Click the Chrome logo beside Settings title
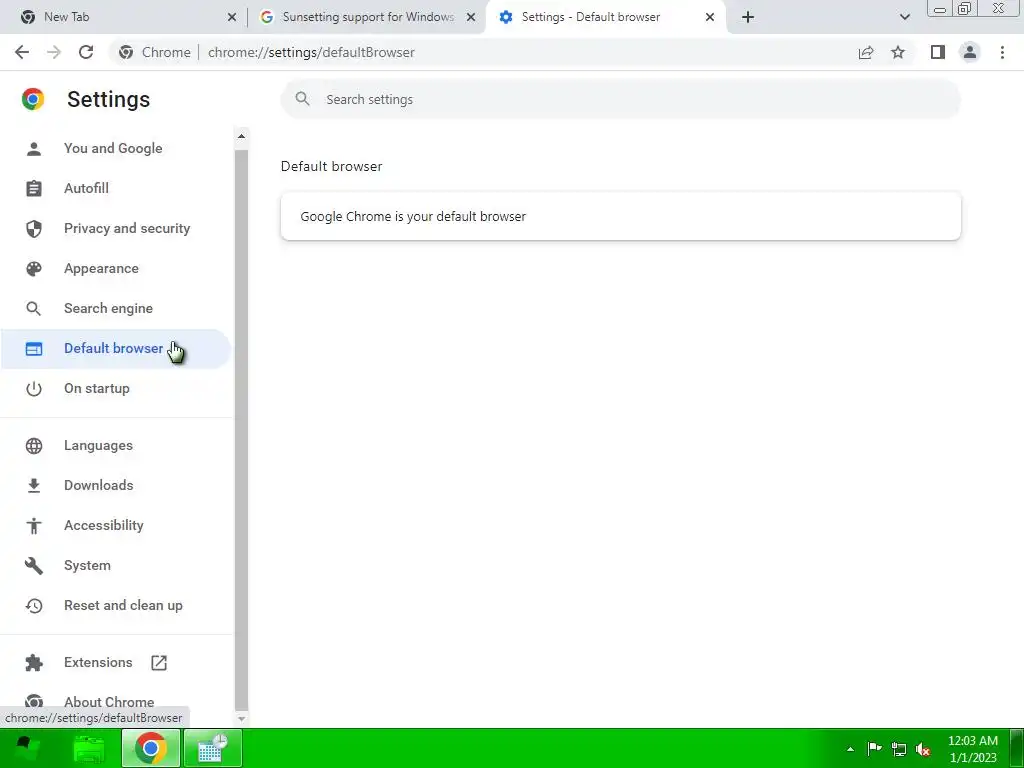This screenshot has width=1024, height=768. tap(33, 99)
